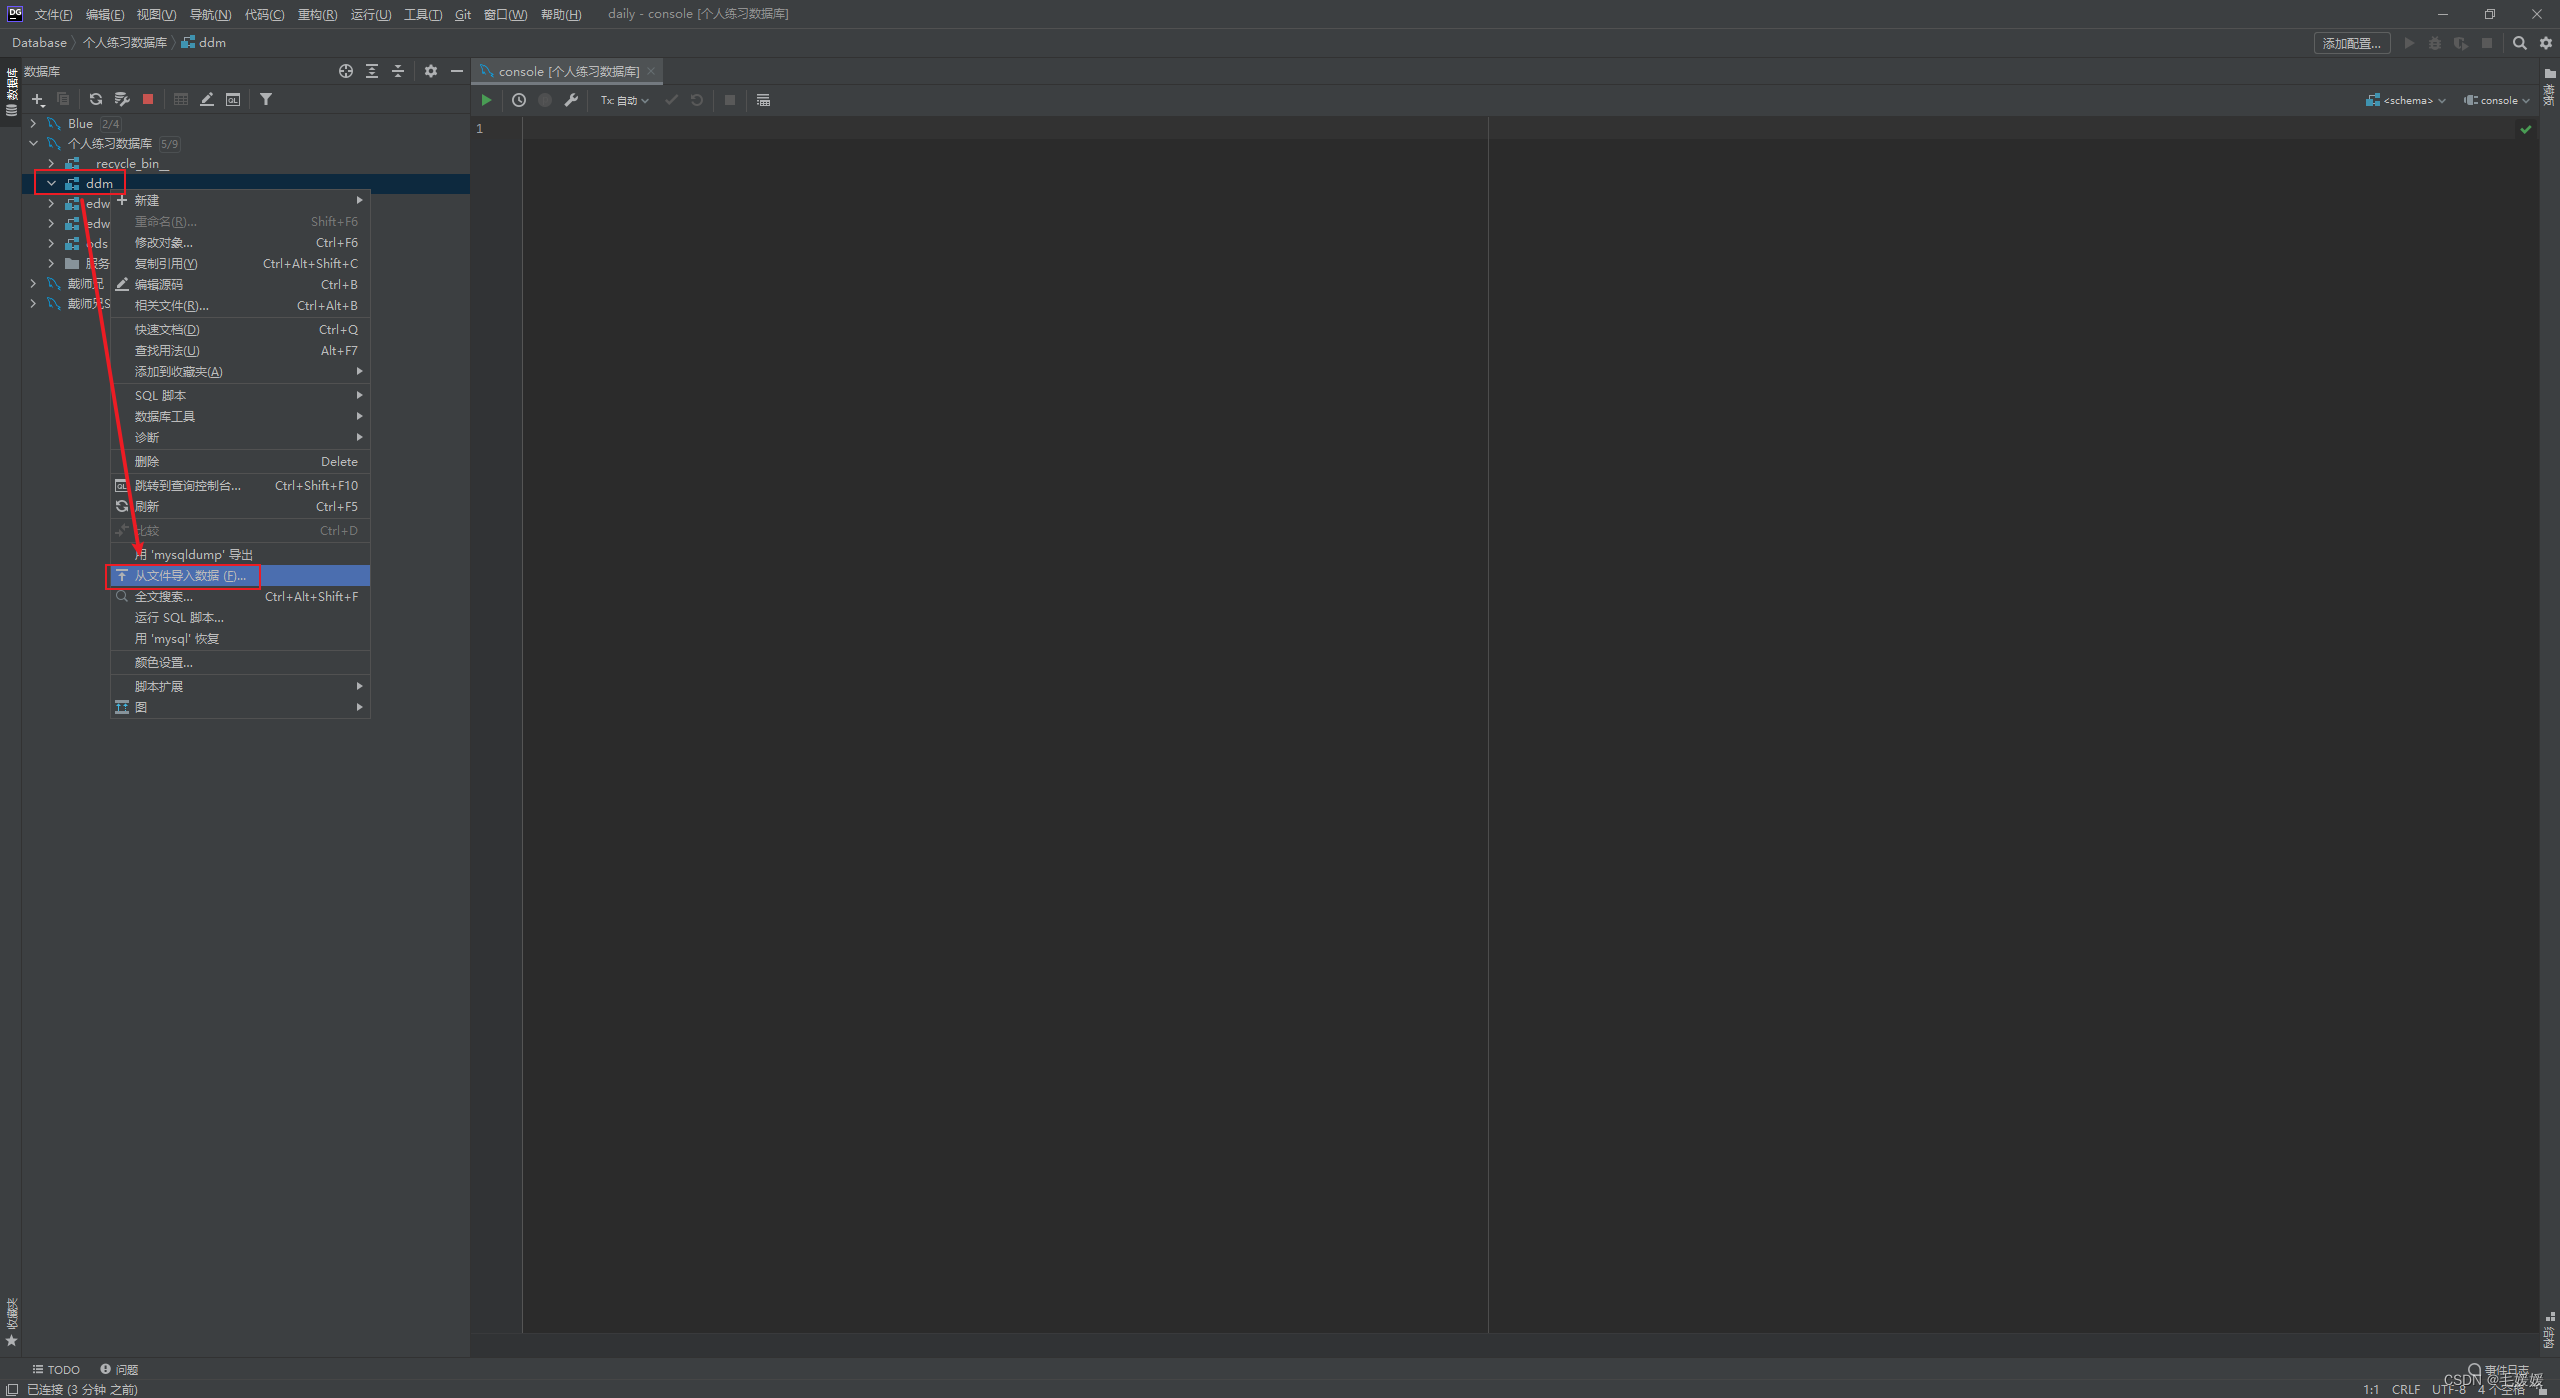This screenshot has width=2560, height=1398.
Task: Expand all nodes in database panel
Action: [x=372, y=71]
